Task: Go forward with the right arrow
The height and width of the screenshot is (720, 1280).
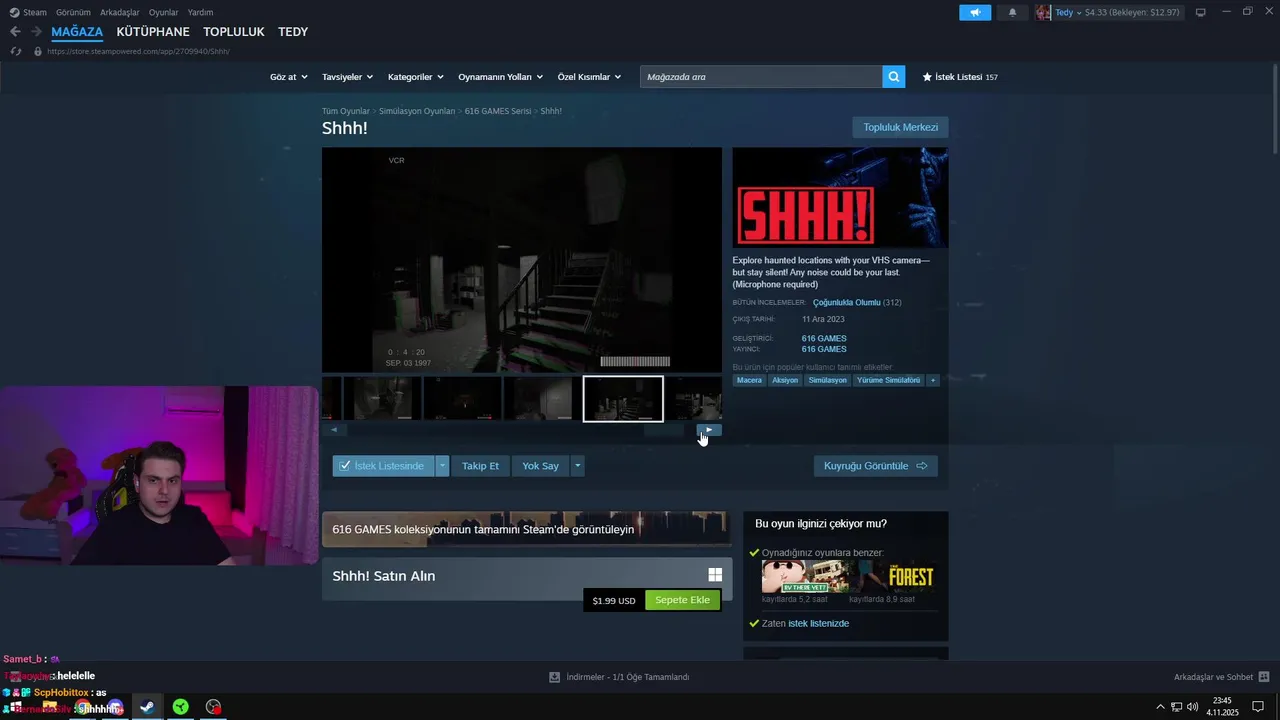Action: (x=36, y=32)
